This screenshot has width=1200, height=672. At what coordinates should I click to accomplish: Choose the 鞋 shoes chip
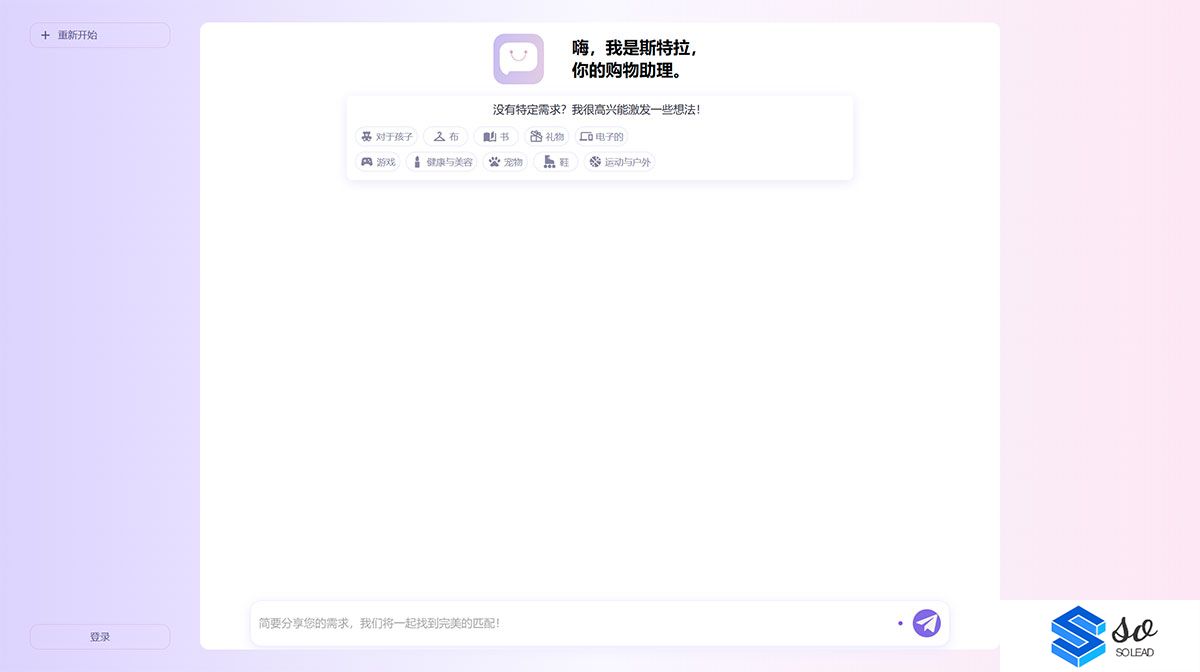click(x=556, y=162)
